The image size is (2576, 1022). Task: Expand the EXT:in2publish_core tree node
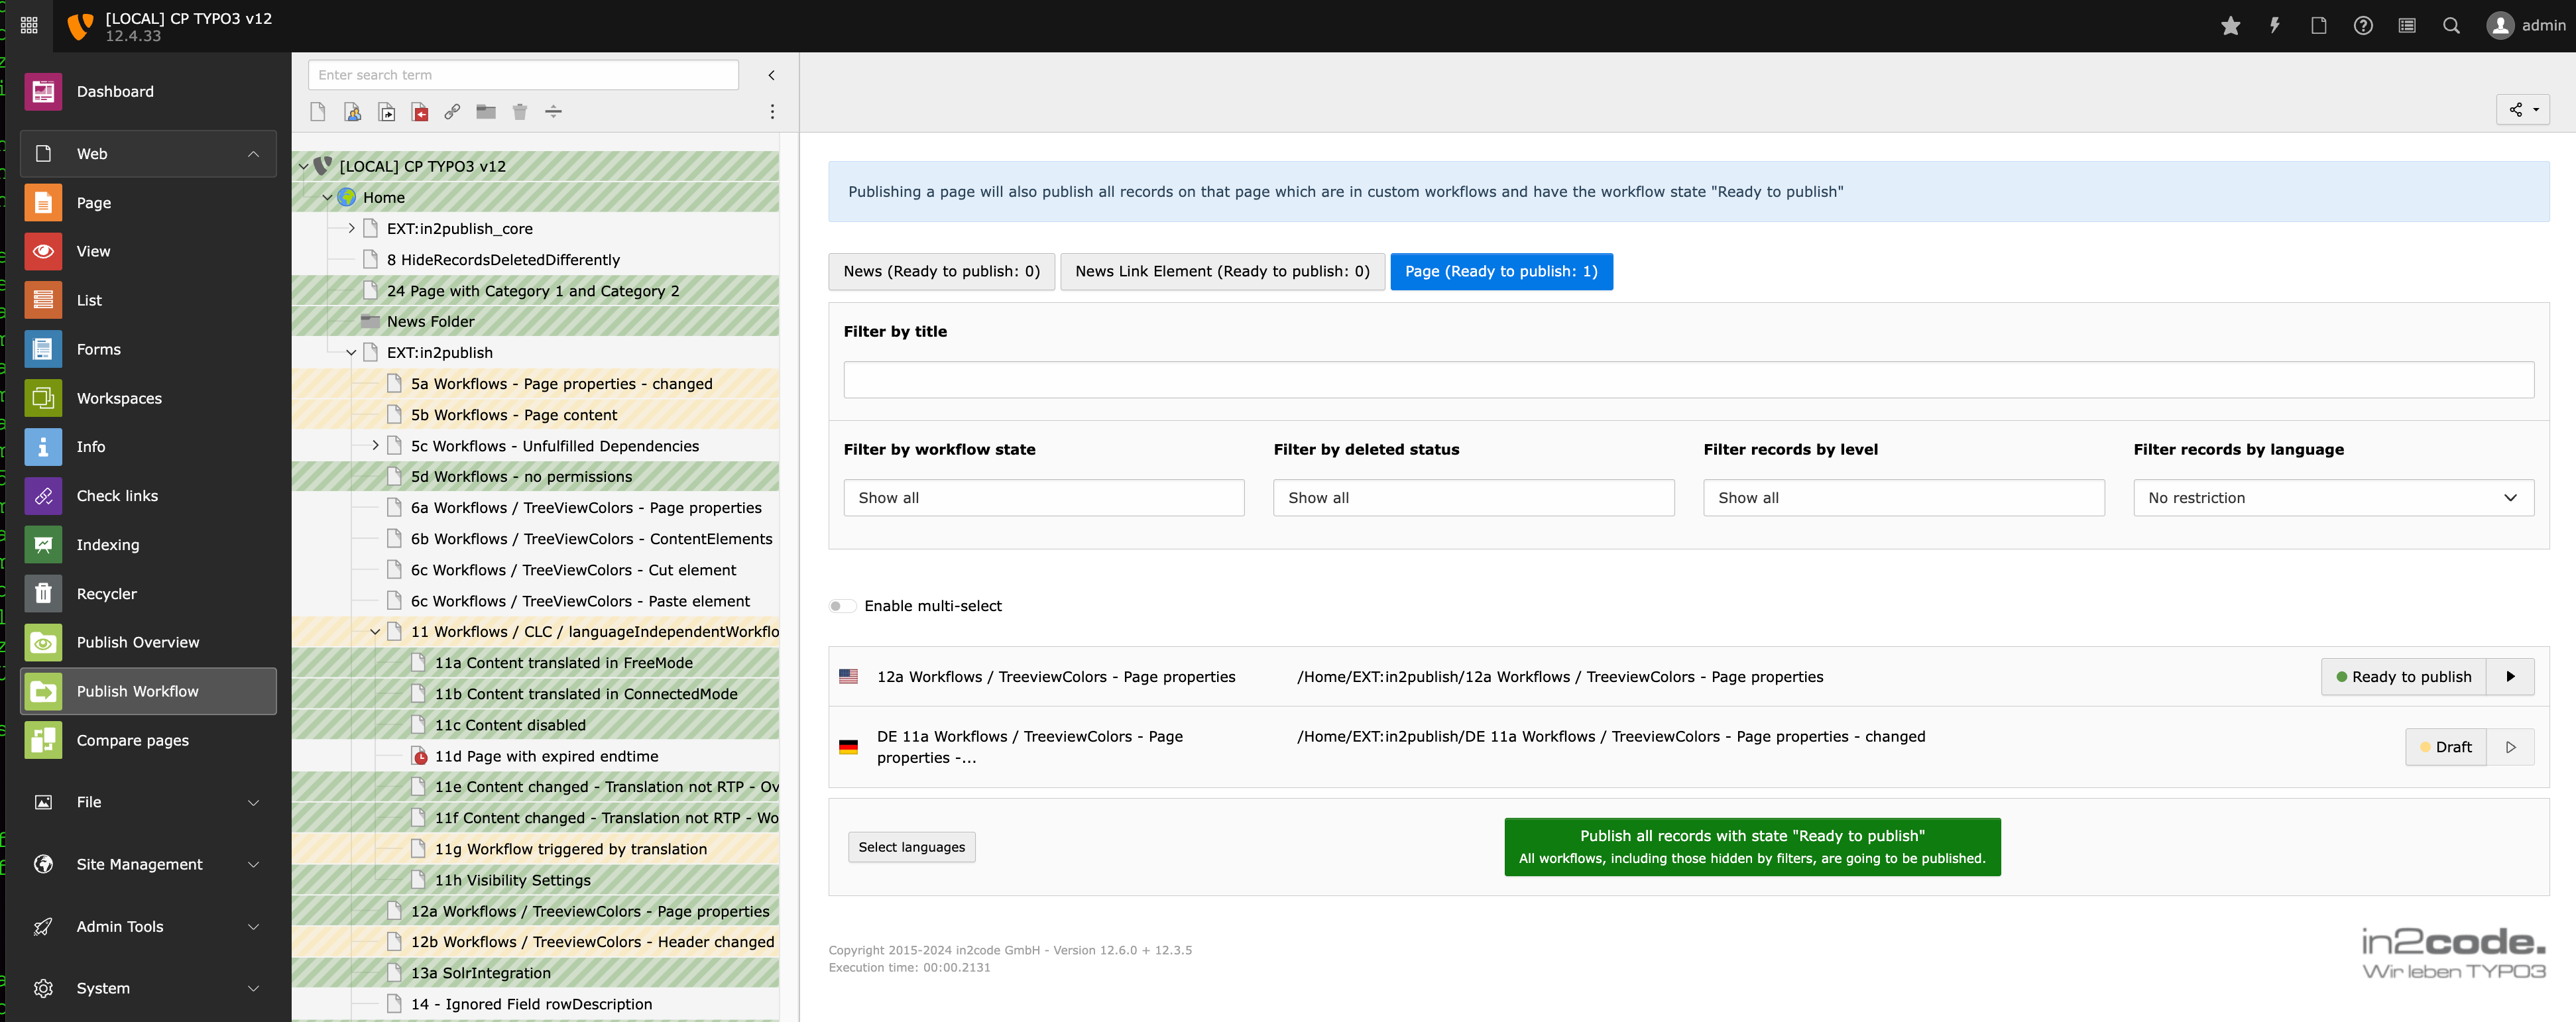tap(351, 229)
